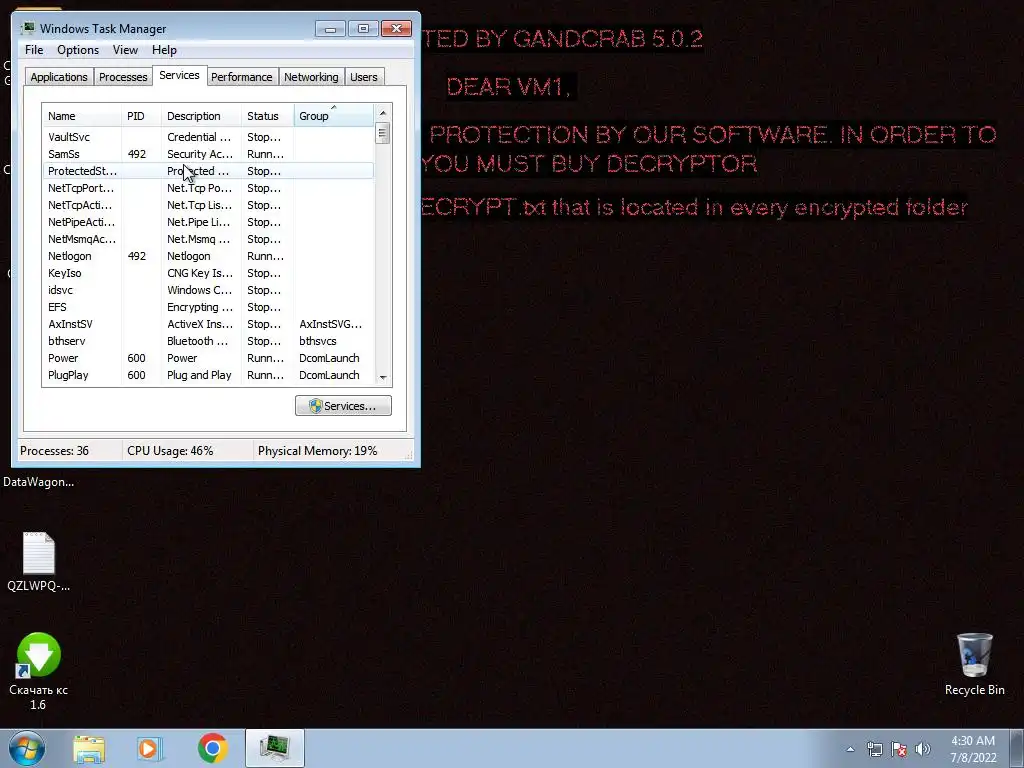
Task: Select the Скачать кс 1.6 shortcut
Action: pyautogui.click(x=39, y=671)
